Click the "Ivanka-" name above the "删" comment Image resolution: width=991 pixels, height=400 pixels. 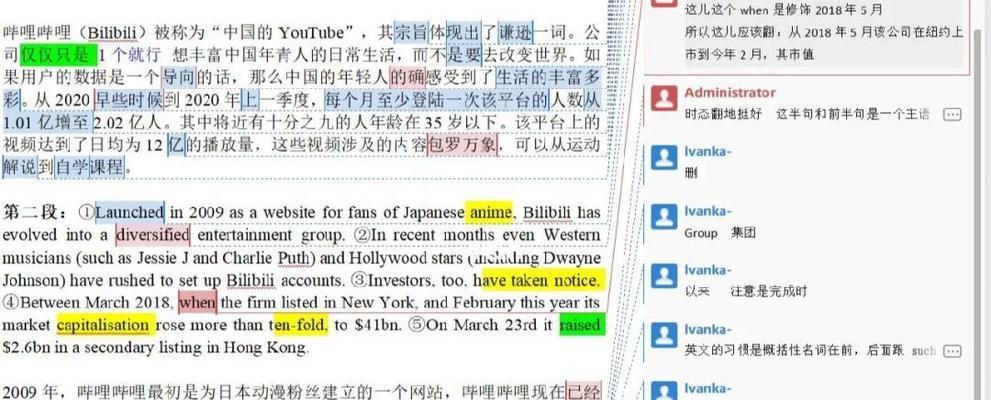click(708, 151)
